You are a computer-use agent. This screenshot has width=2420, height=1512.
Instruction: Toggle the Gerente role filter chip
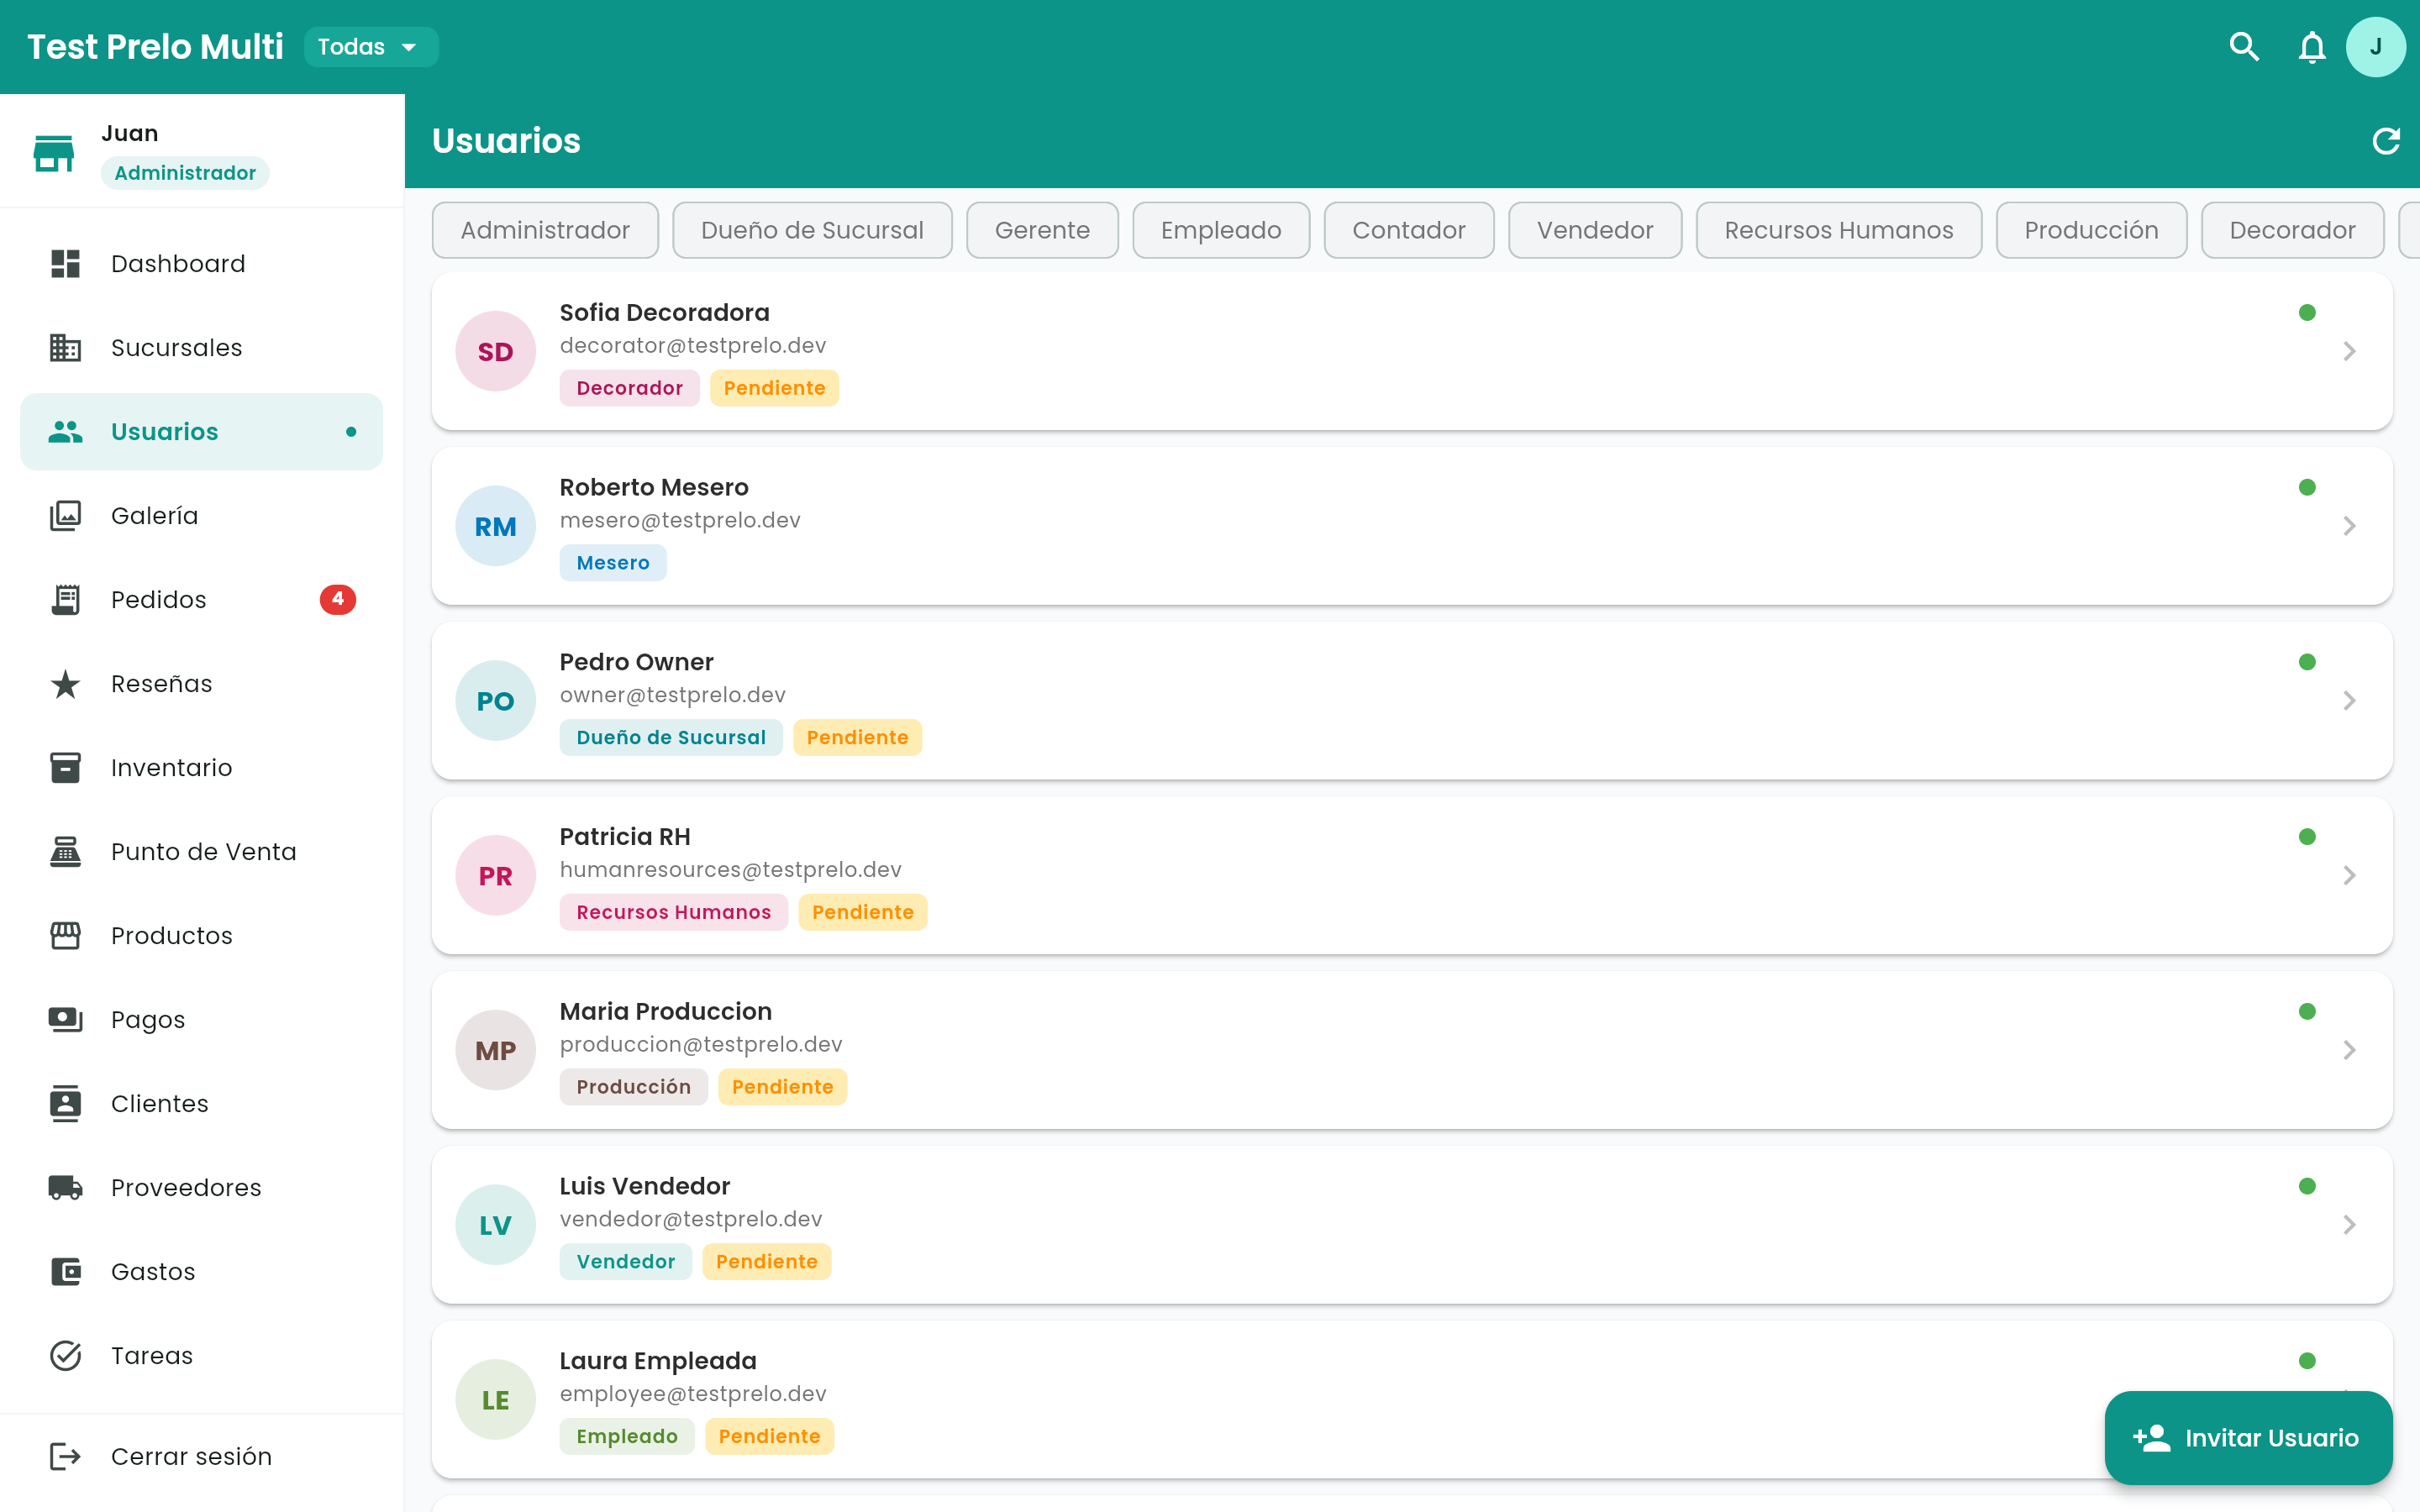coord(1042,230)
